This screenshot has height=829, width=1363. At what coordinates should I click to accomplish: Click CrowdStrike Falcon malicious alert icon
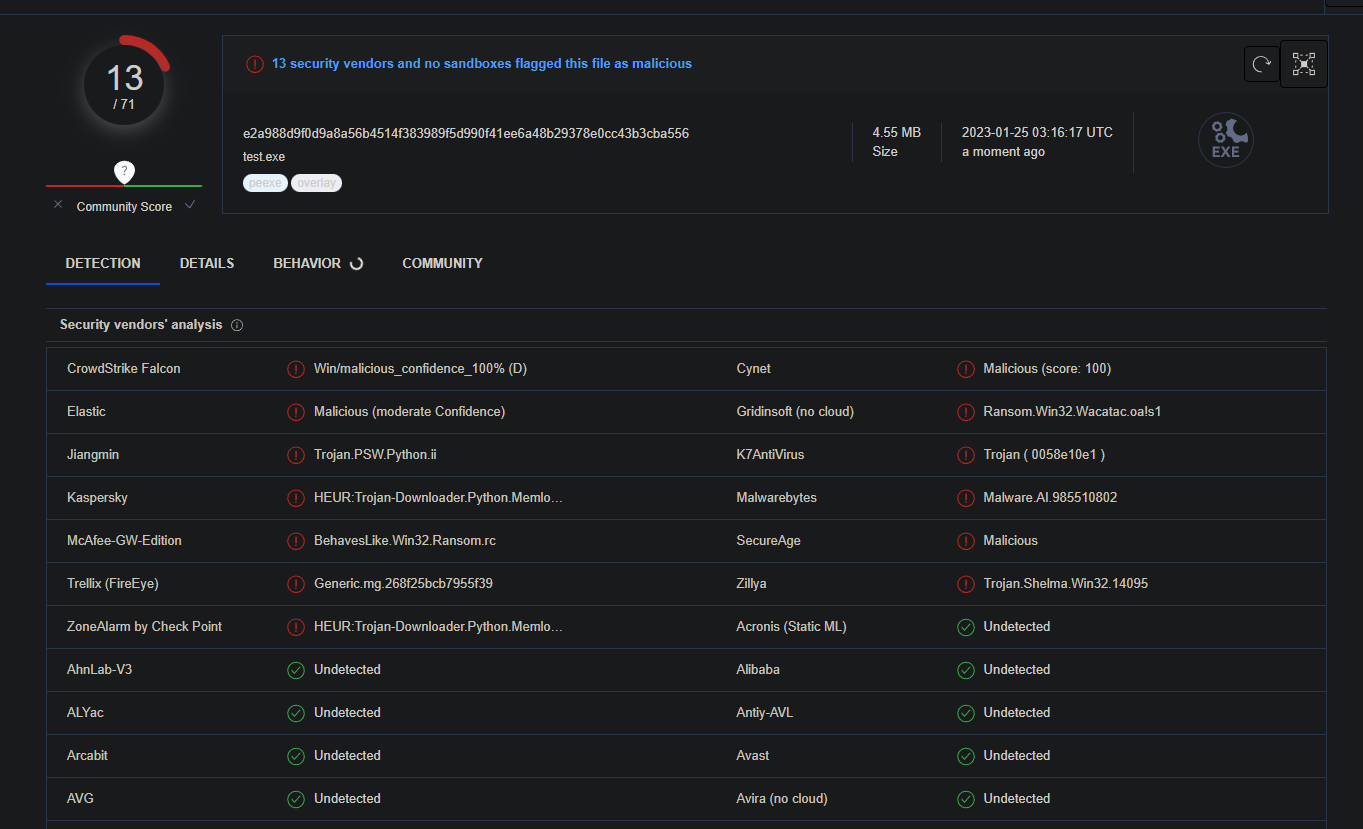pos(296,369)
